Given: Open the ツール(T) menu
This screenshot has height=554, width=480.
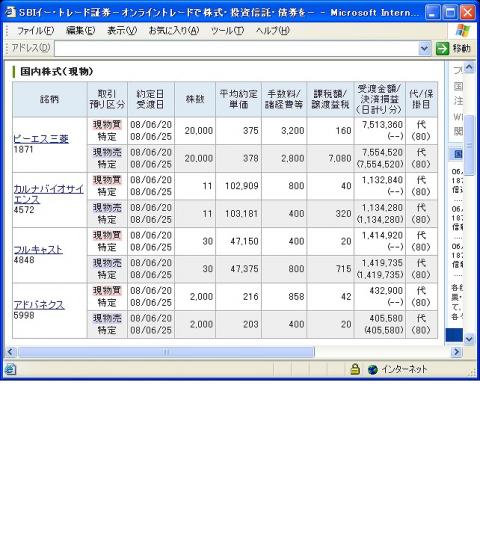Looking at the screenshot, I should click(227, 31).
